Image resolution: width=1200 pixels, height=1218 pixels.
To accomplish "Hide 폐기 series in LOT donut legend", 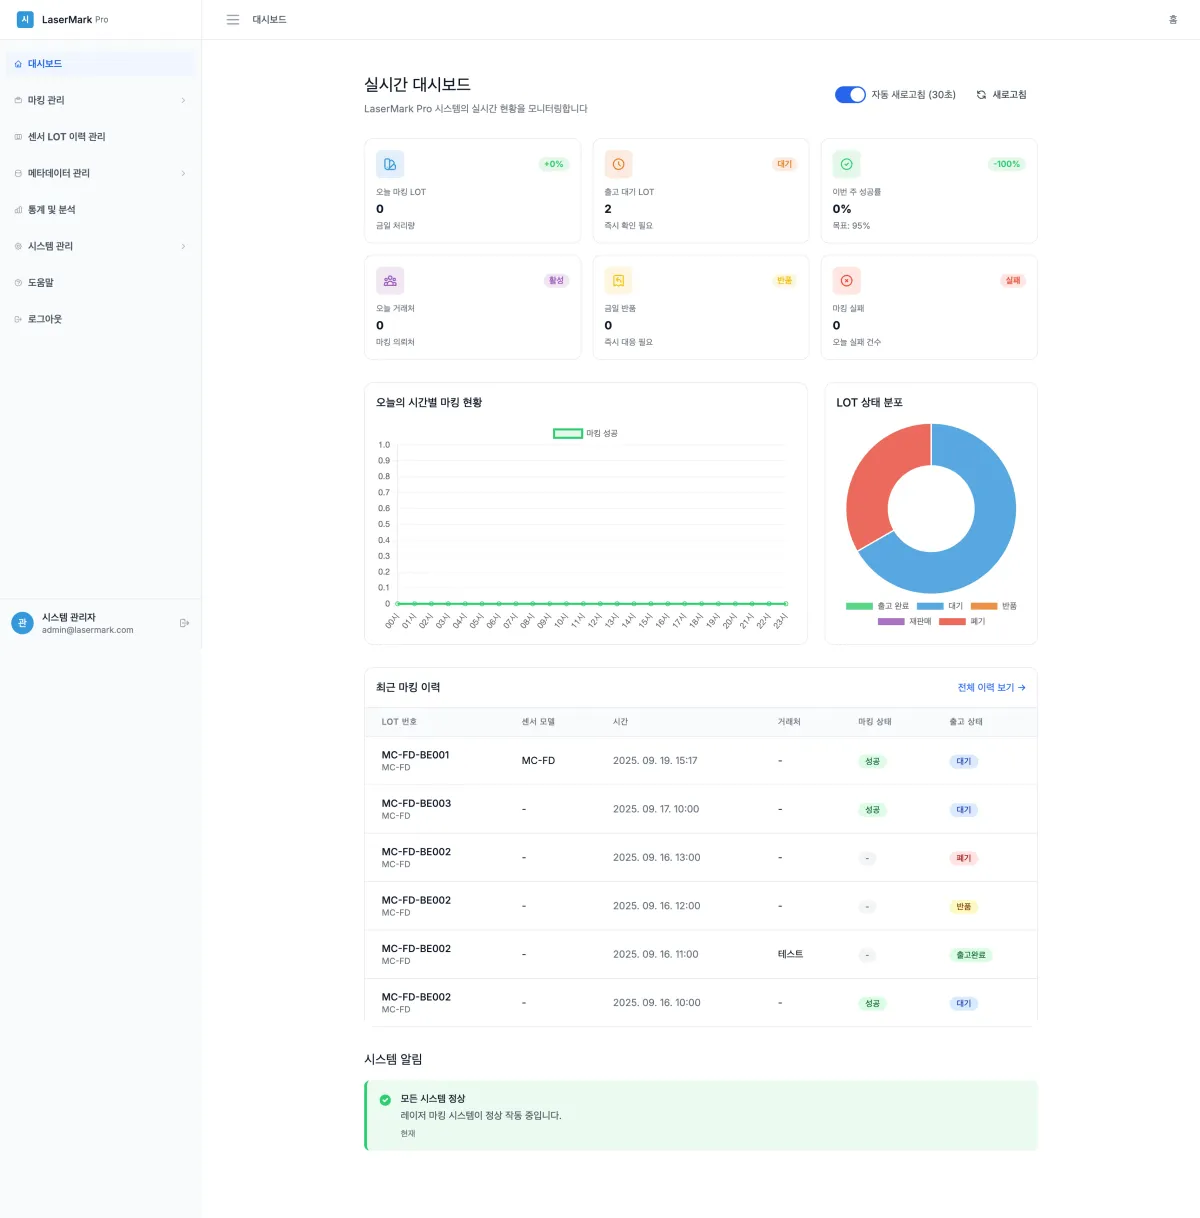I will tap(962, 621).
